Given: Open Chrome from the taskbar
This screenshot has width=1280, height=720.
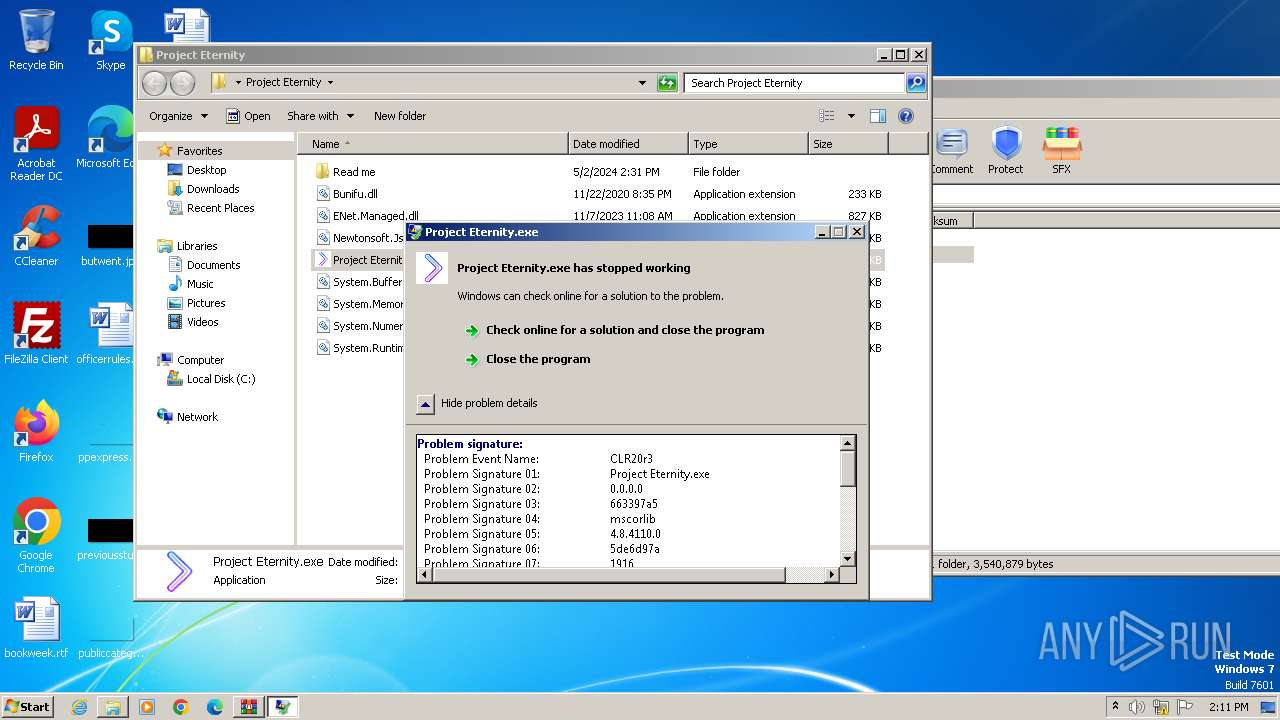Looking at the screenshot, I should [181, 707].
